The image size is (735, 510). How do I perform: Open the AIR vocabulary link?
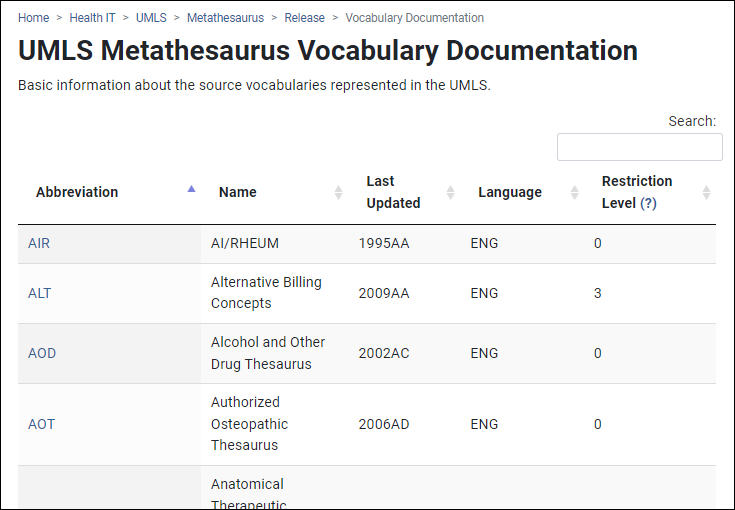coord(39,243)
